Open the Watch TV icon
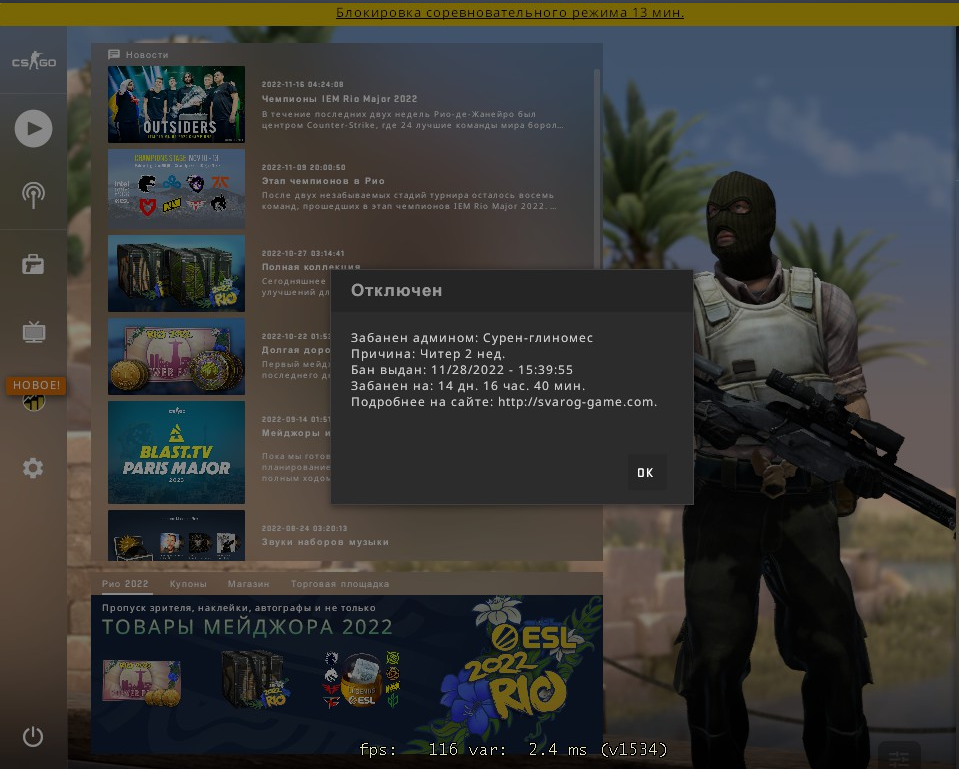The width and height of the screenshot is (959, 769). pyautogui.click(x=34, y=332)
